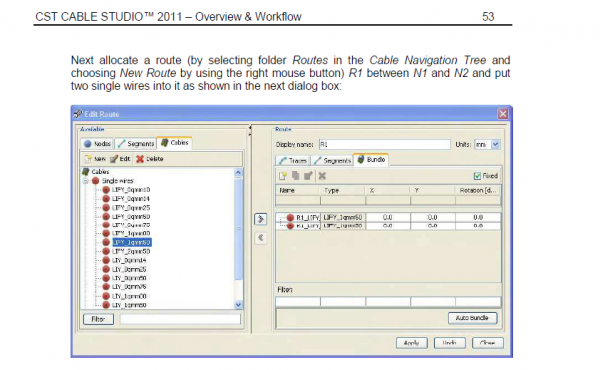
Task: Click the X column header
Action: click(388, 190)
